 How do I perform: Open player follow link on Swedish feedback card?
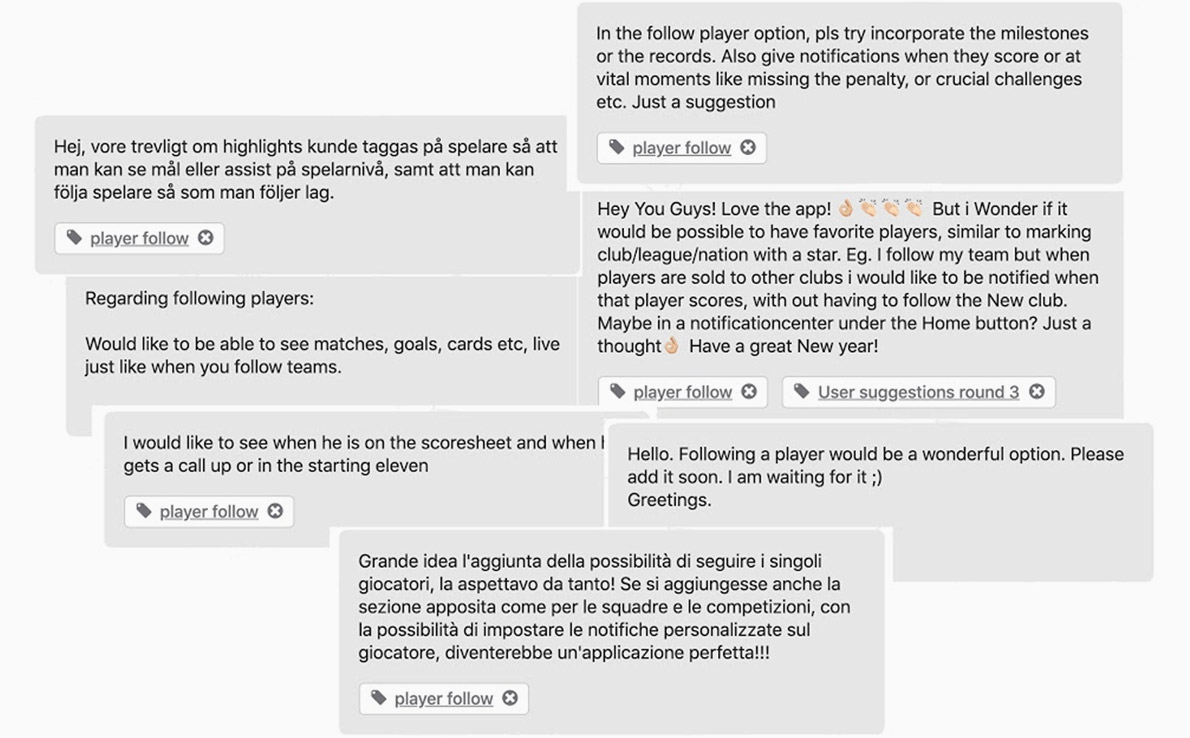point(139,238)
